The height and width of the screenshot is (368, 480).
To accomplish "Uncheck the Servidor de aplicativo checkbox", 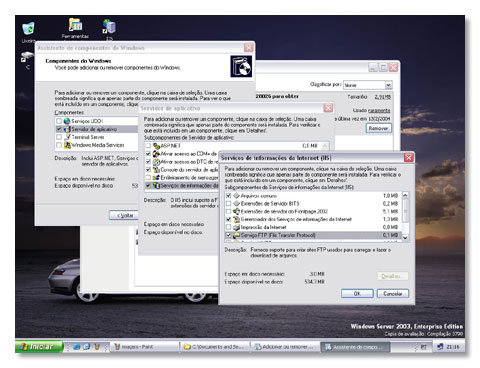I will [59, 129].
